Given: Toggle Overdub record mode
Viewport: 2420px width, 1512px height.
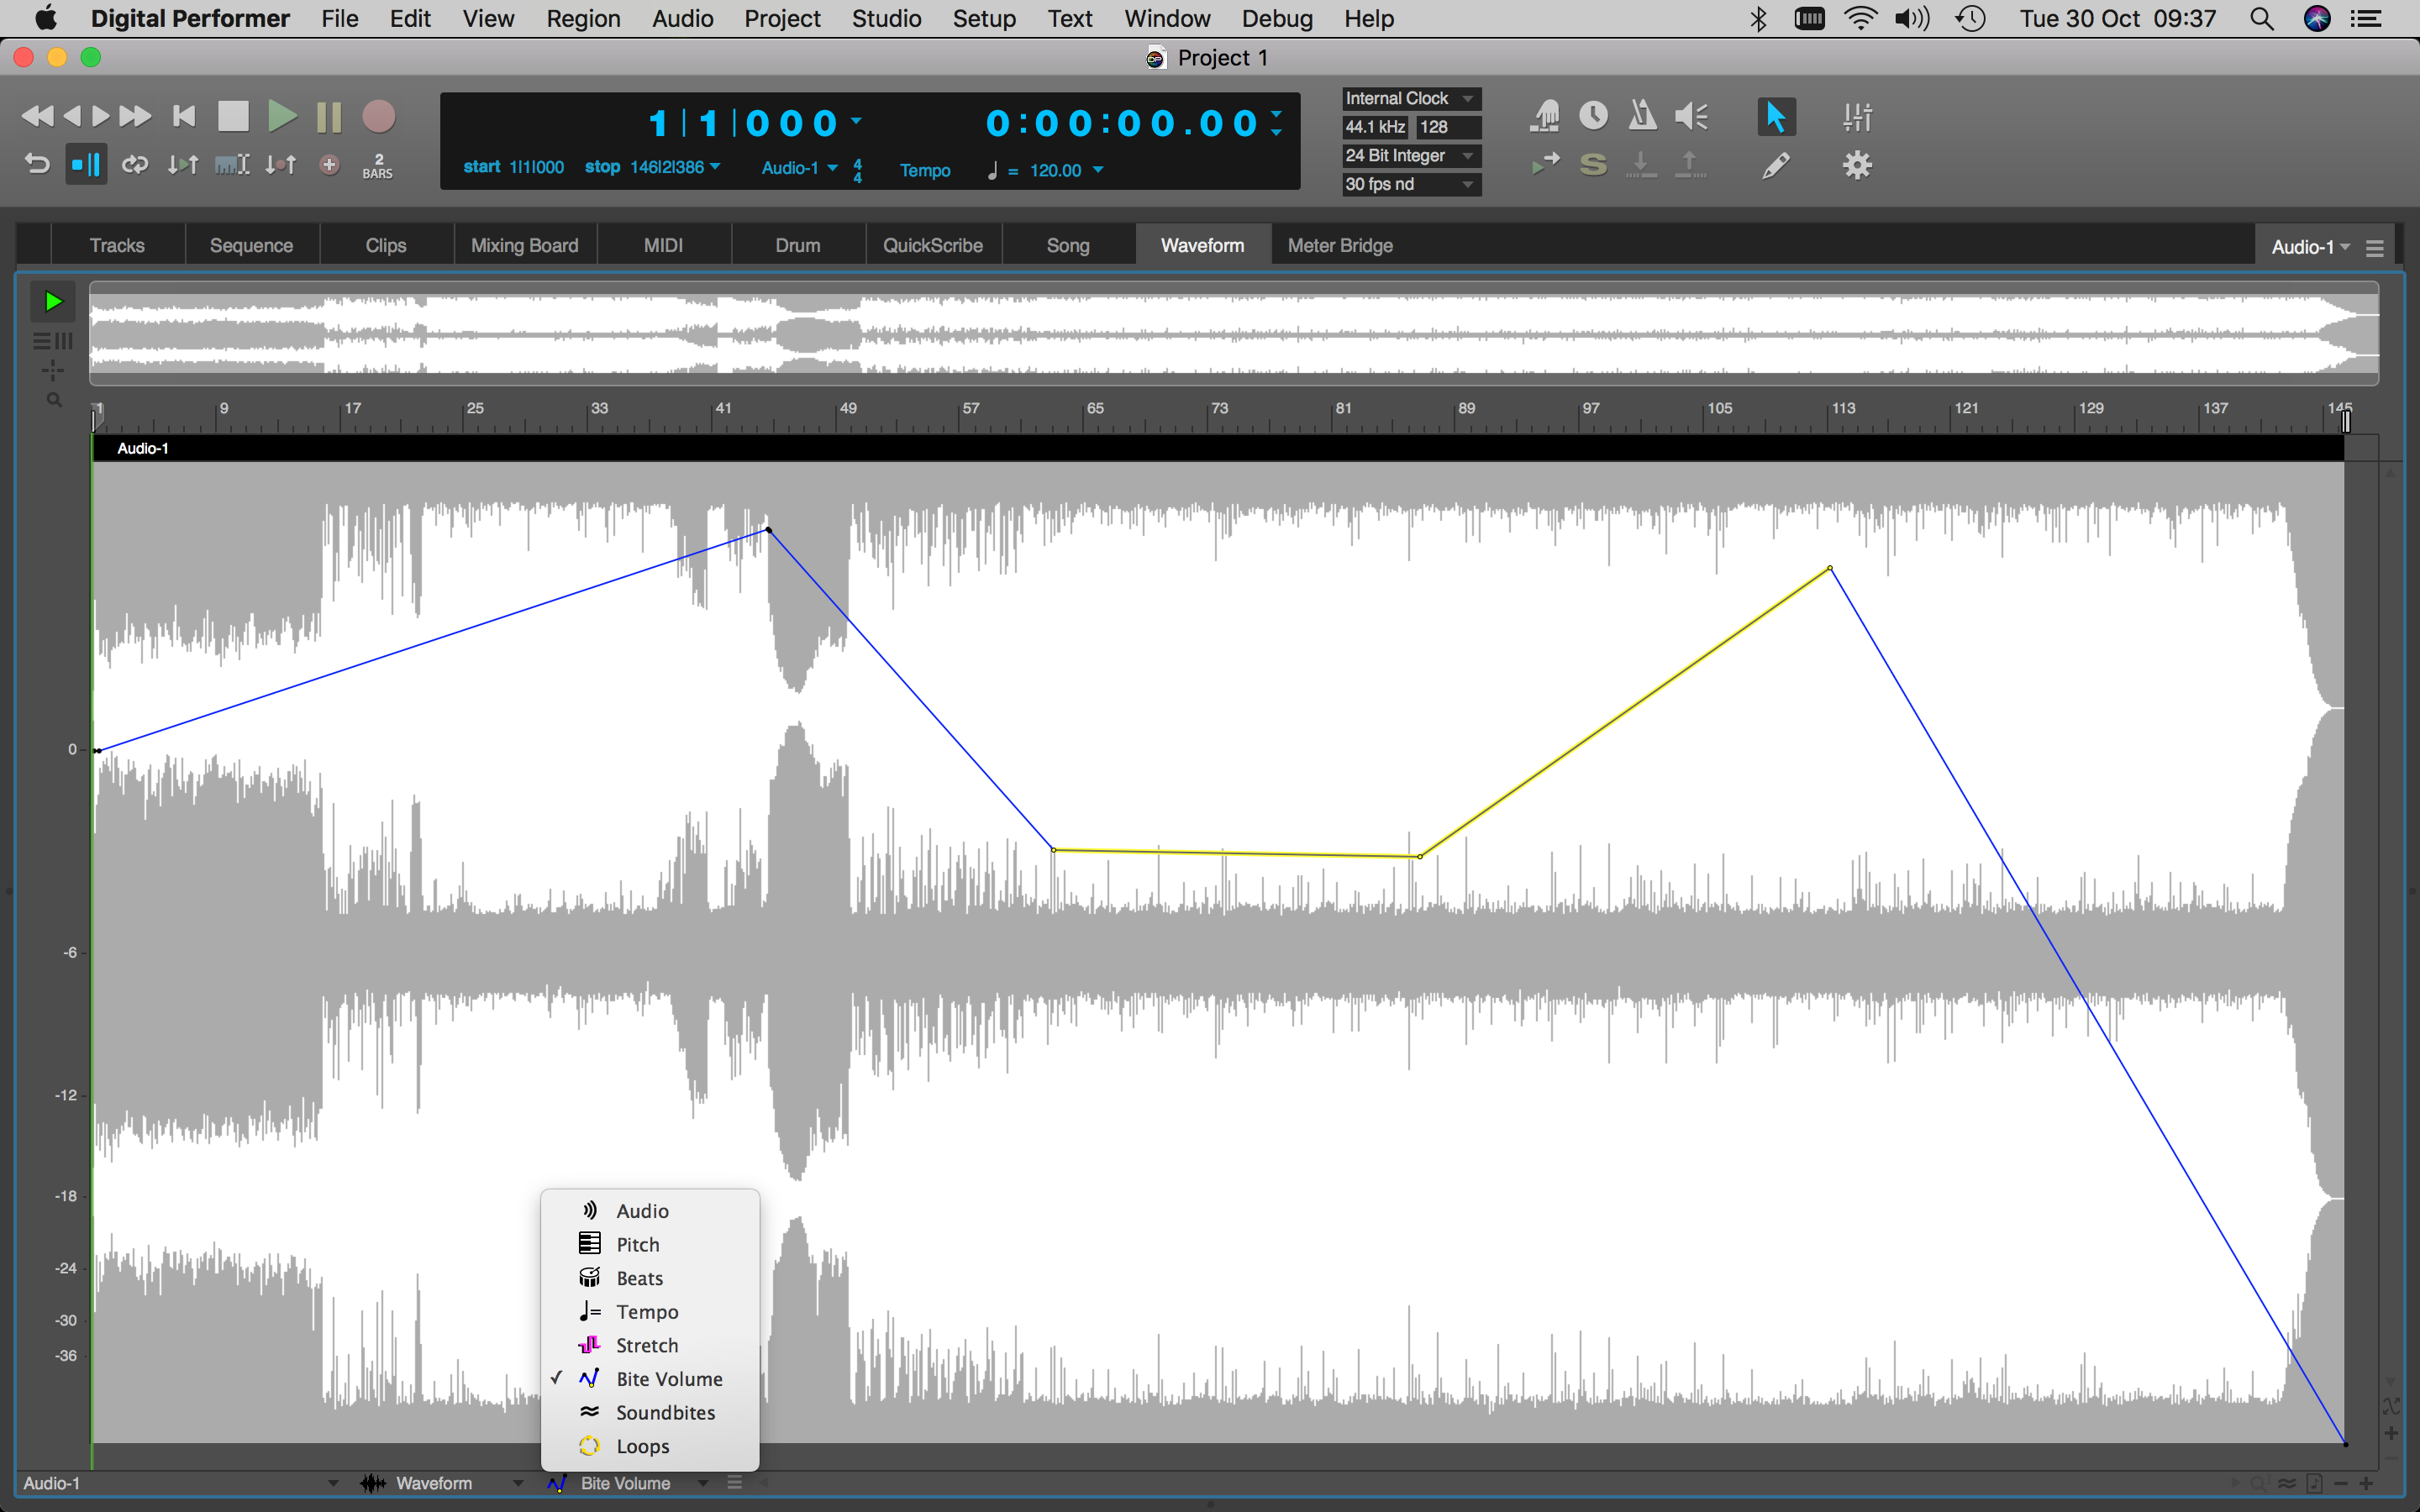Looking at the screenshot, I should (x=329, y=164).
